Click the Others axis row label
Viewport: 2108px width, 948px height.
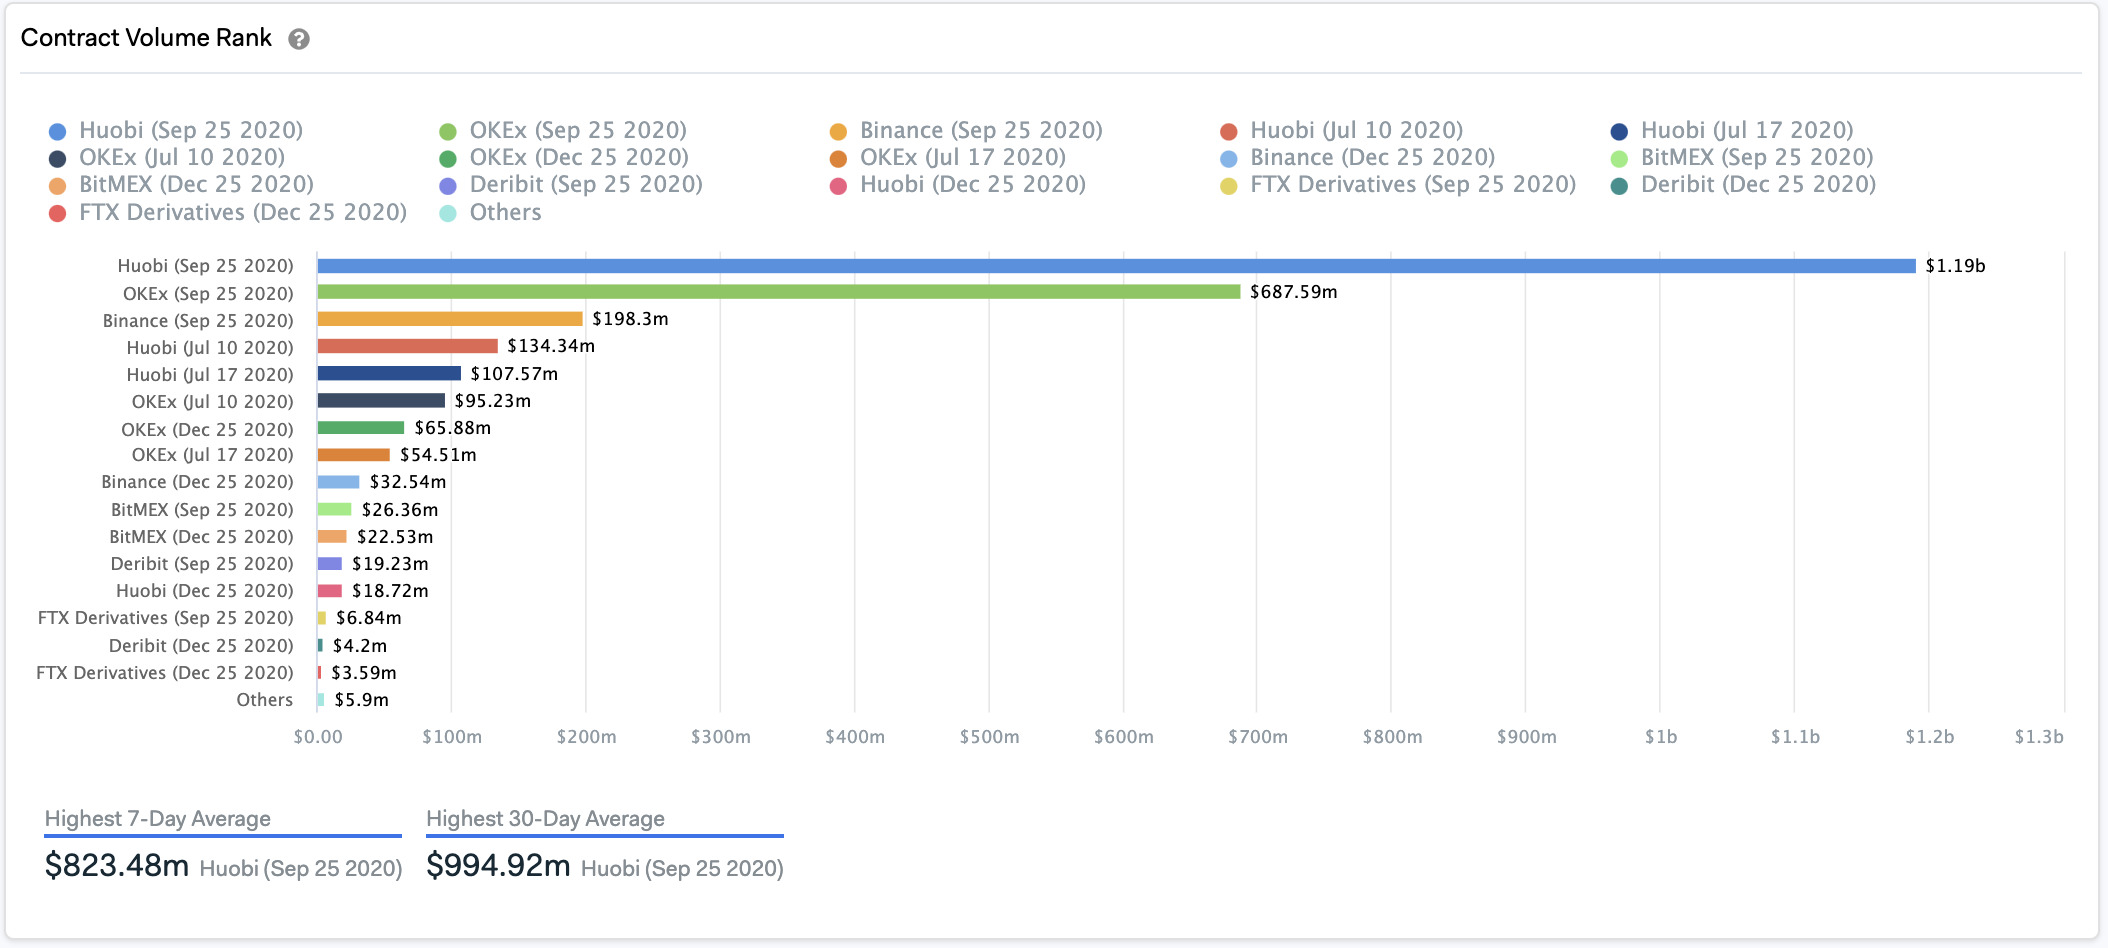[x=265, y=699]
